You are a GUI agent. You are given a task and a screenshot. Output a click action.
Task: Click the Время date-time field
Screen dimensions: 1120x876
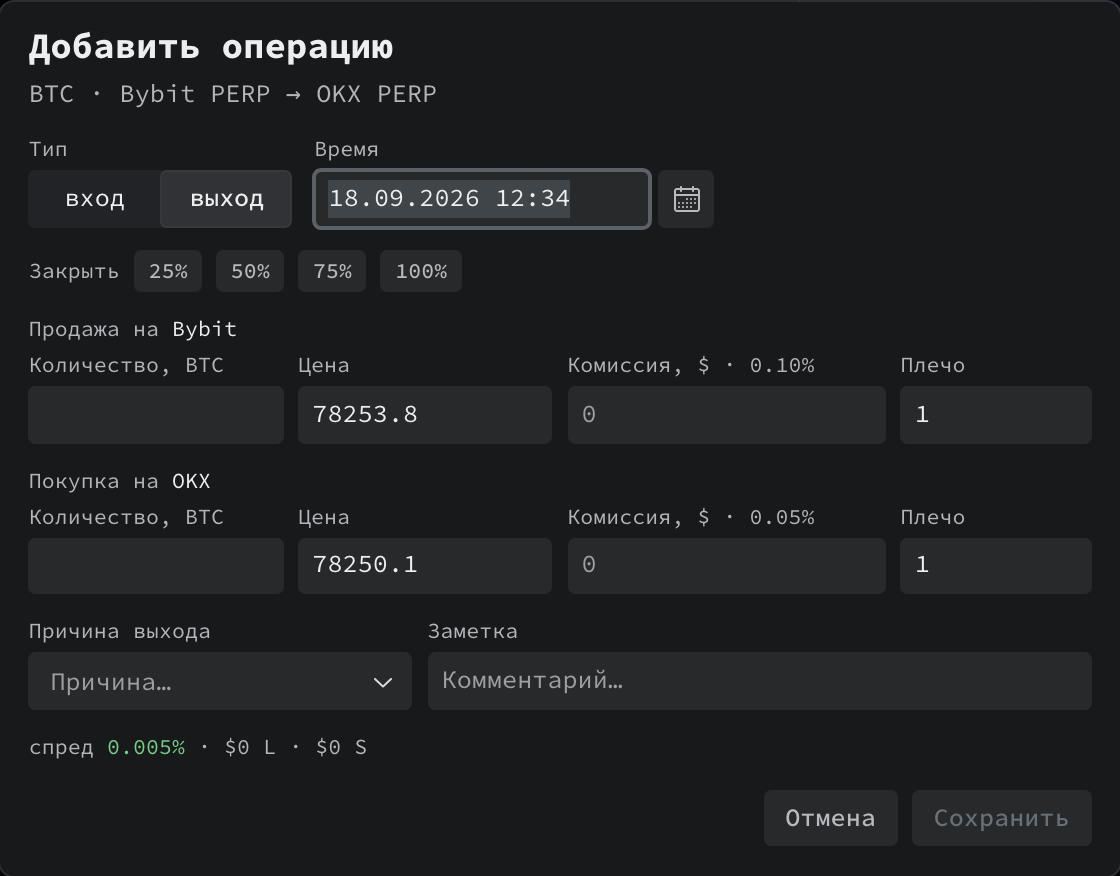[x=482, y=199]
